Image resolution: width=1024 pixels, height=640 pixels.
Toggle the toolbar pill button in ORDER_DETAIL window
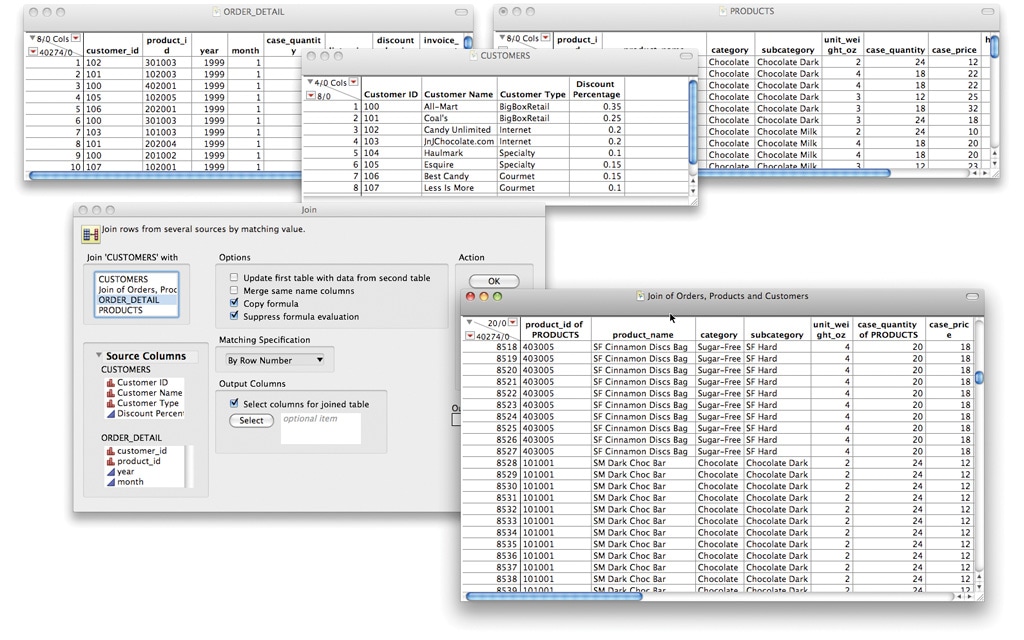461,12
